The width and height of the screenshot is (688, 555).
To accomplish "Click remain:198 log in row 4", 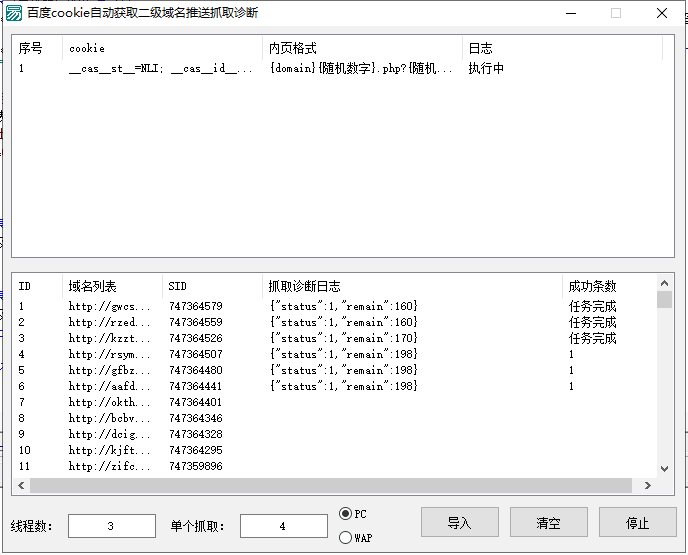I will click(343, 354).
